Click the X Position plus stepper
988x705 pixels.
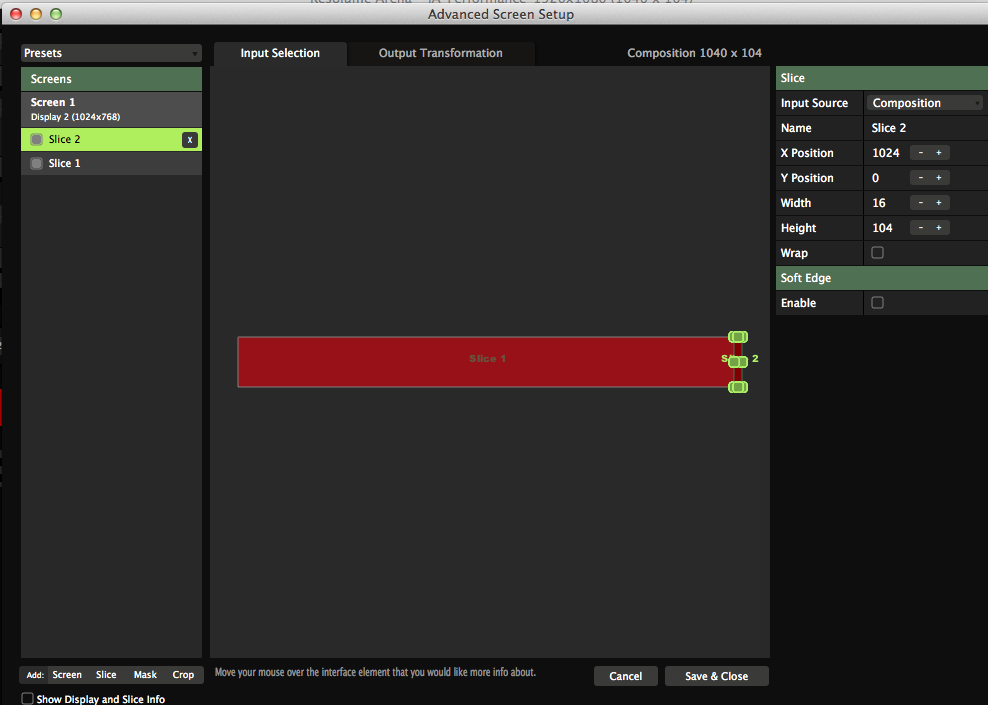[x=939, y=153]
